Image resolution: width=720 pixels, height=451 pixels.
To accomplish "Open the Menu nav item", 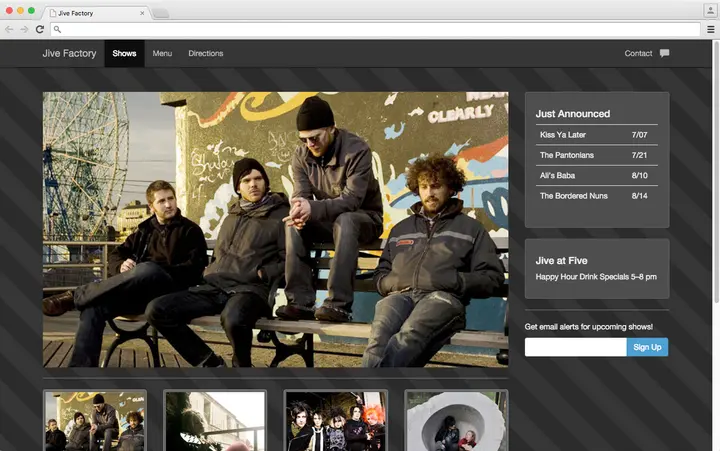I will 162,53.
